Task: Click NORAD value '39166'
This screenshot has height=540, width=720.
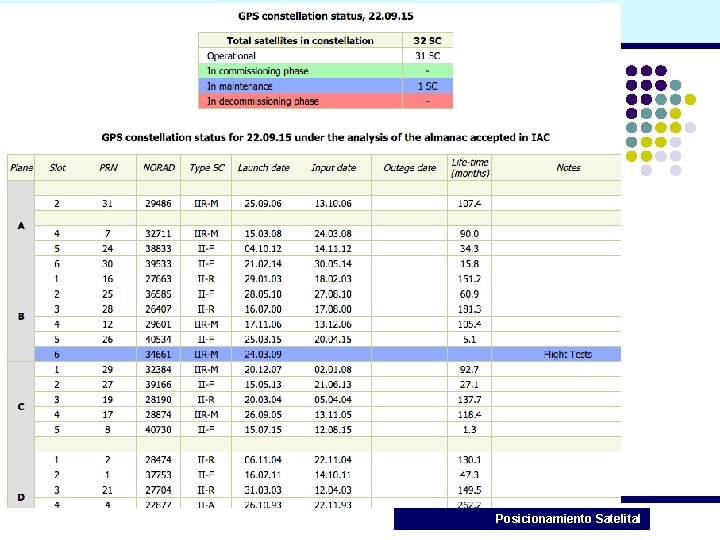Action: 158,385
